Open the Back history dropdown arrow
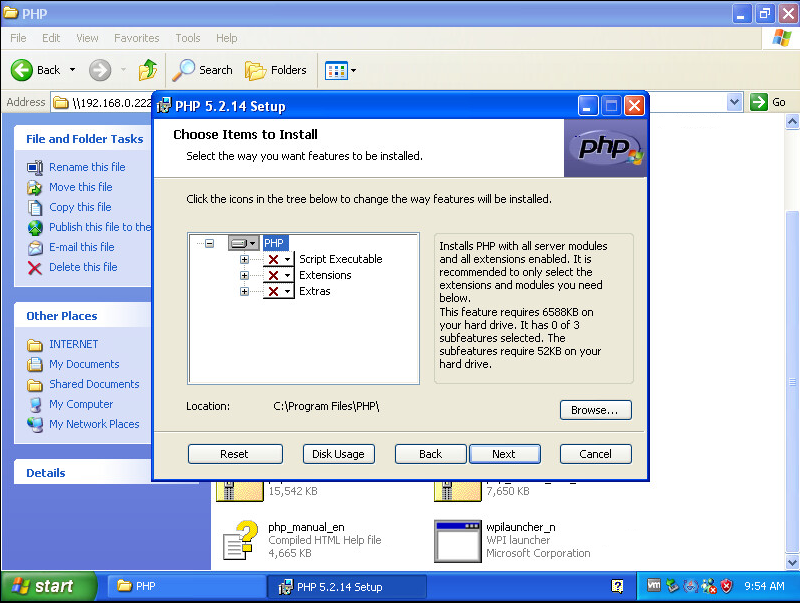The image size is (800, 603). click(72, 70)
